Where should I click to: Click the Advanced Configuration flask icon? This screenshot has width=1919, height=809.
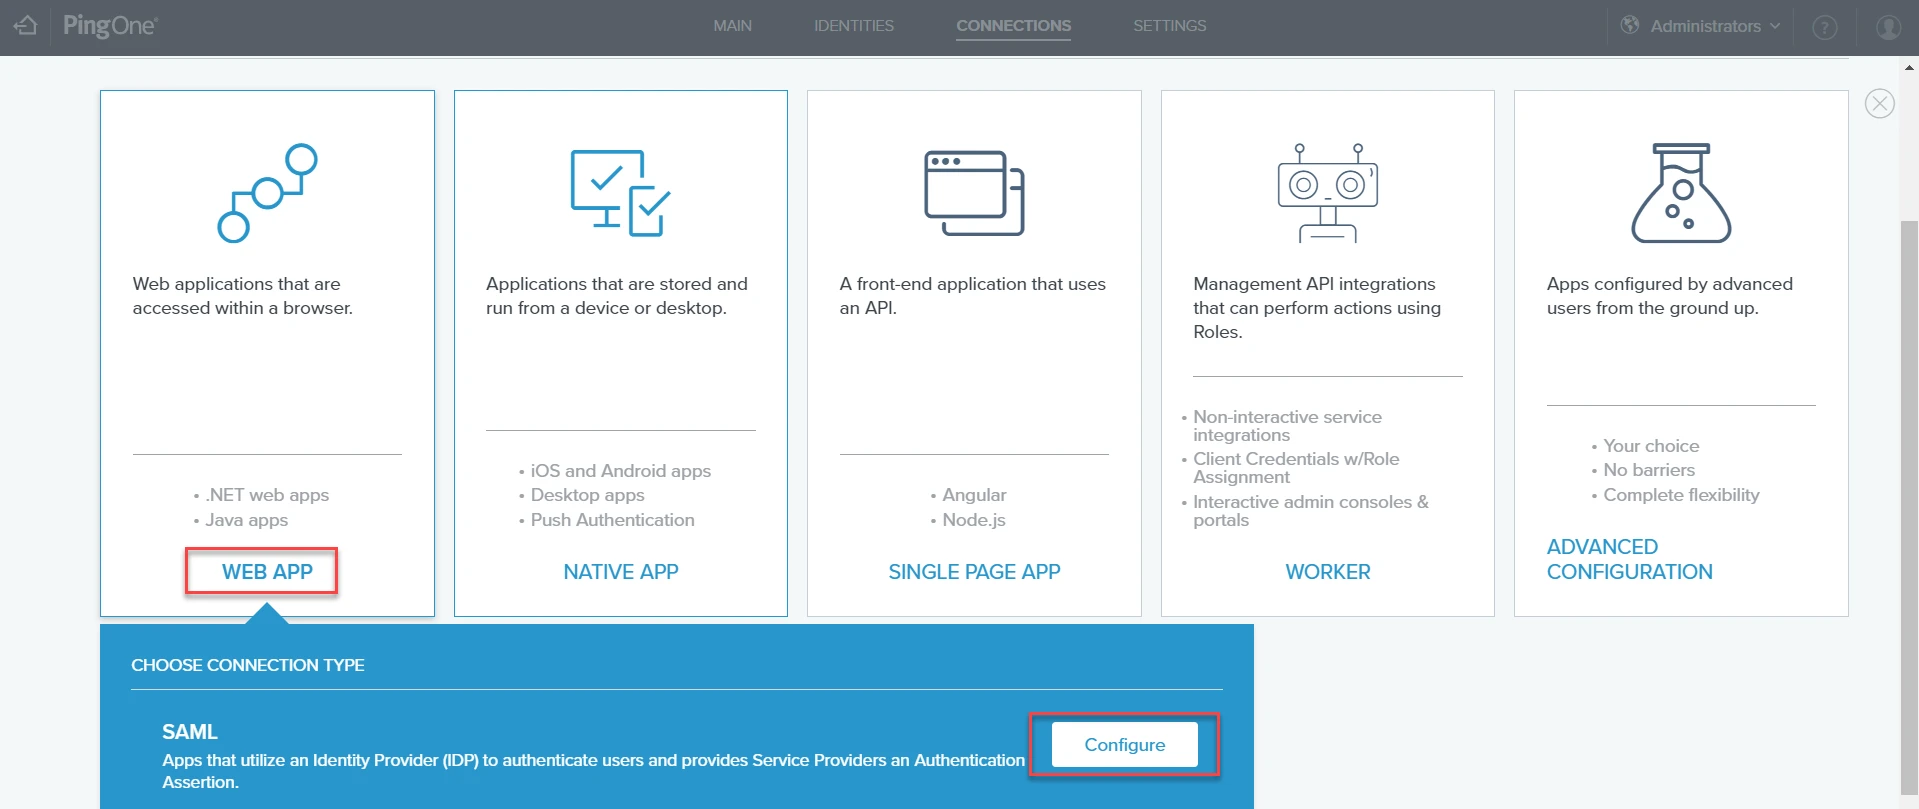click(x=1681, y=193)
